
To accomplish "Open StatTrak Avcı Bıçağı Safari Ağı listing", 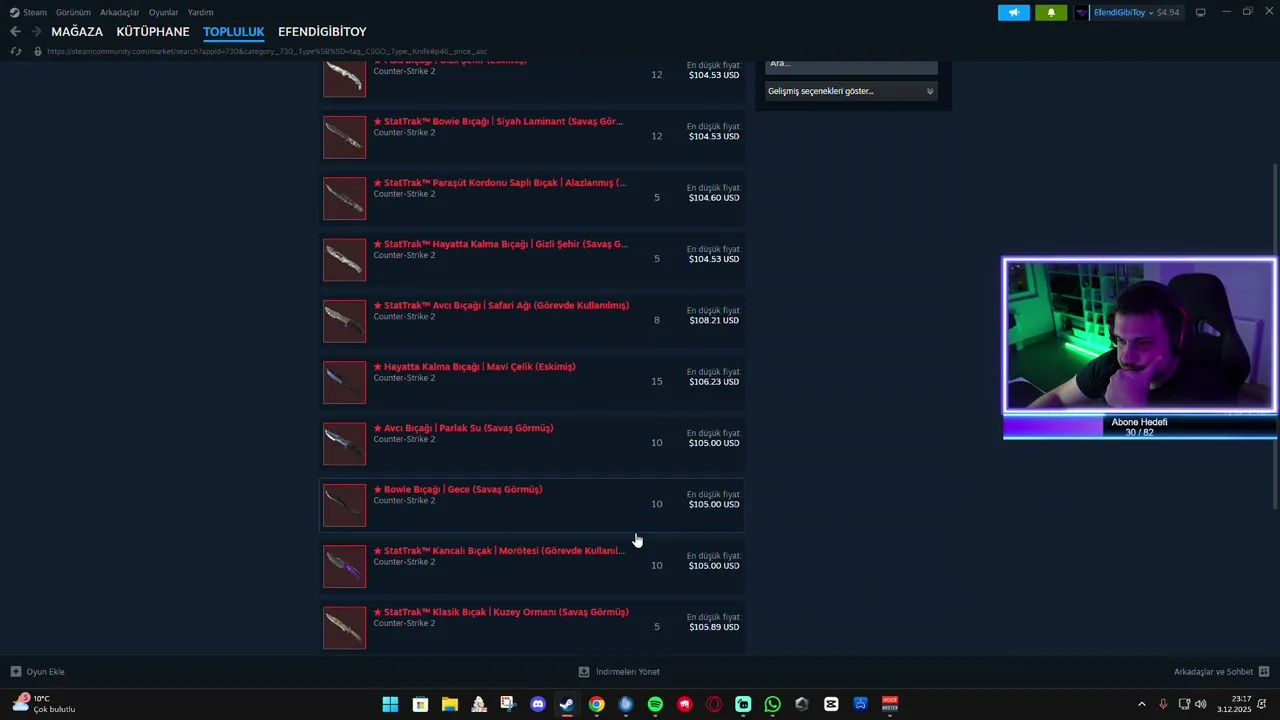I will pyautogui.click(x=533, y=320).
